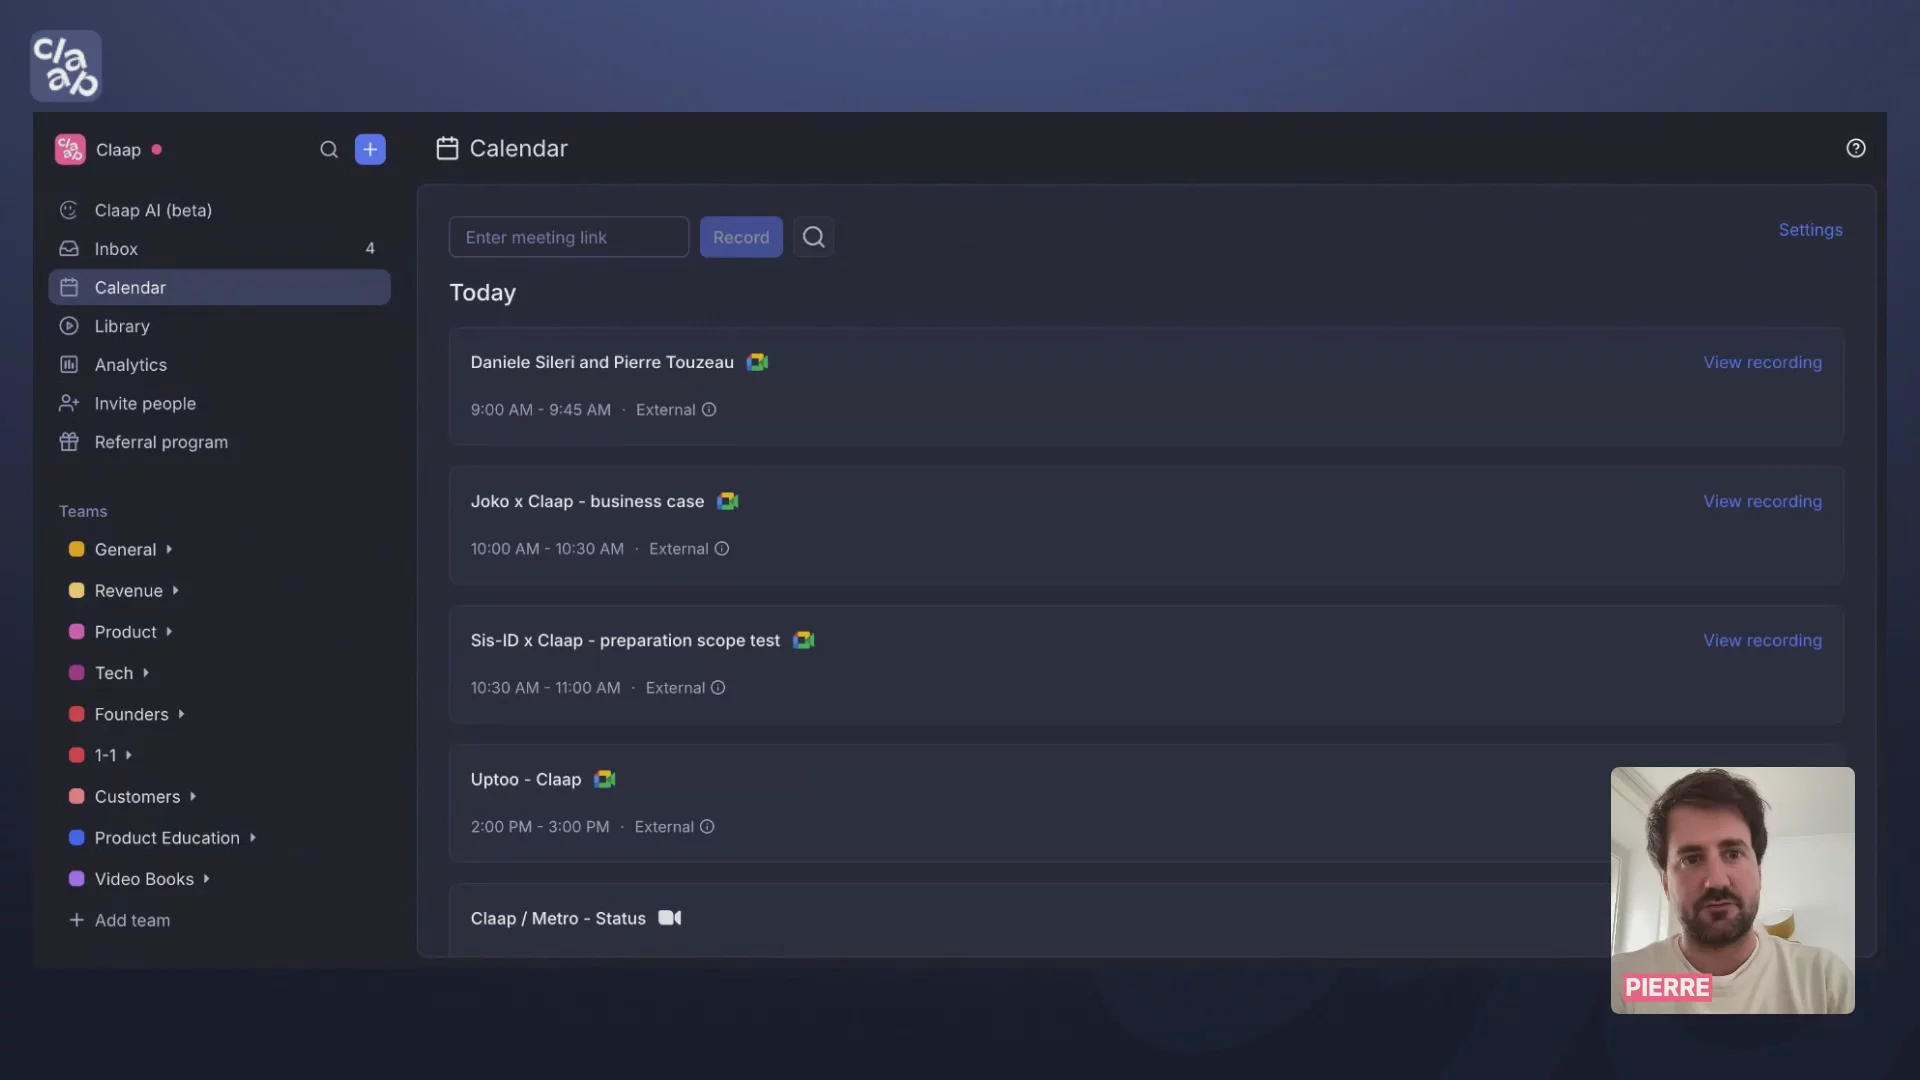This screenshot has width=1920, height=1080.
Task: Expand the 1-1 team arrow
Action: [129, 755]
